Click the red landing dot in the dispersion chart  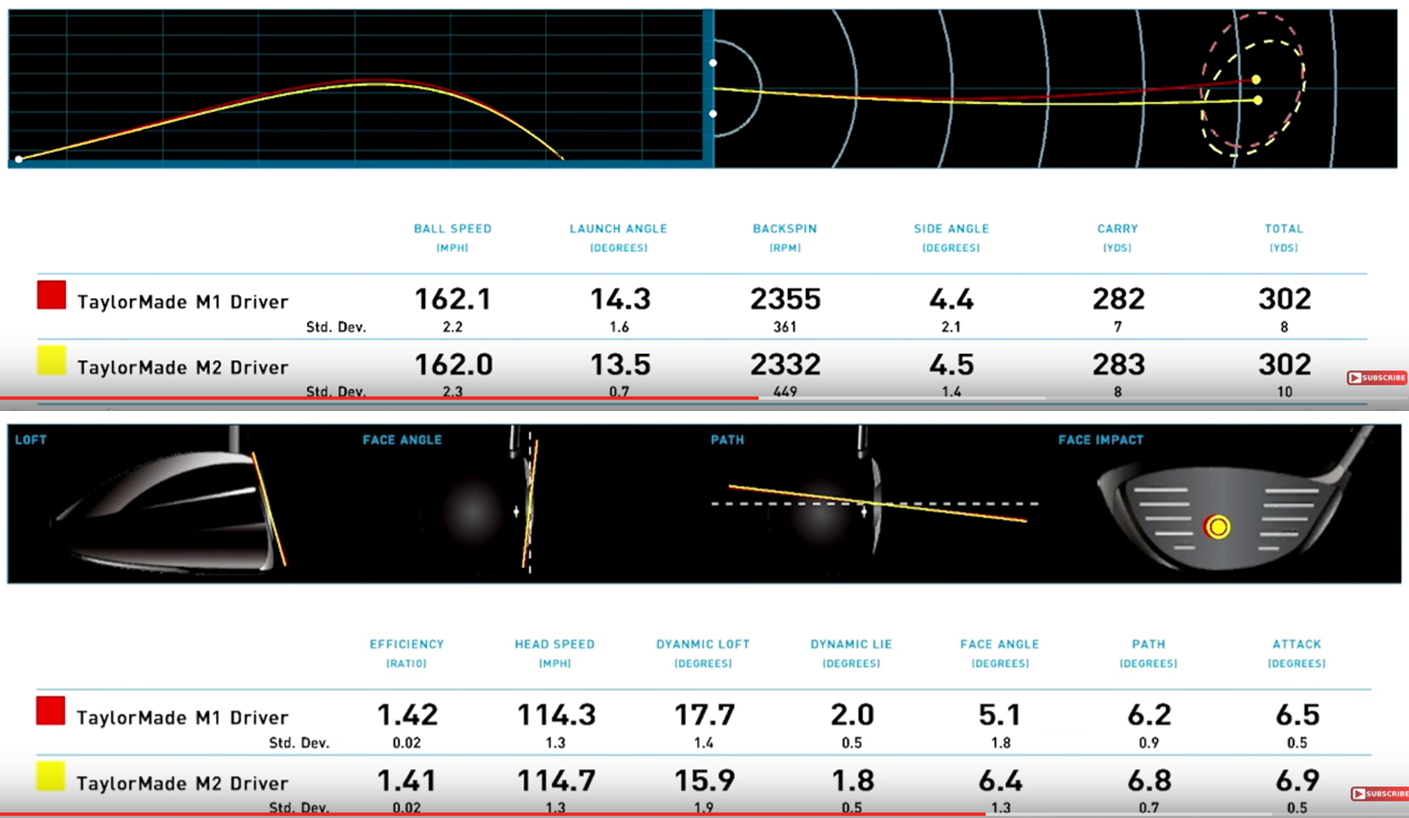tap(1256, 79)
